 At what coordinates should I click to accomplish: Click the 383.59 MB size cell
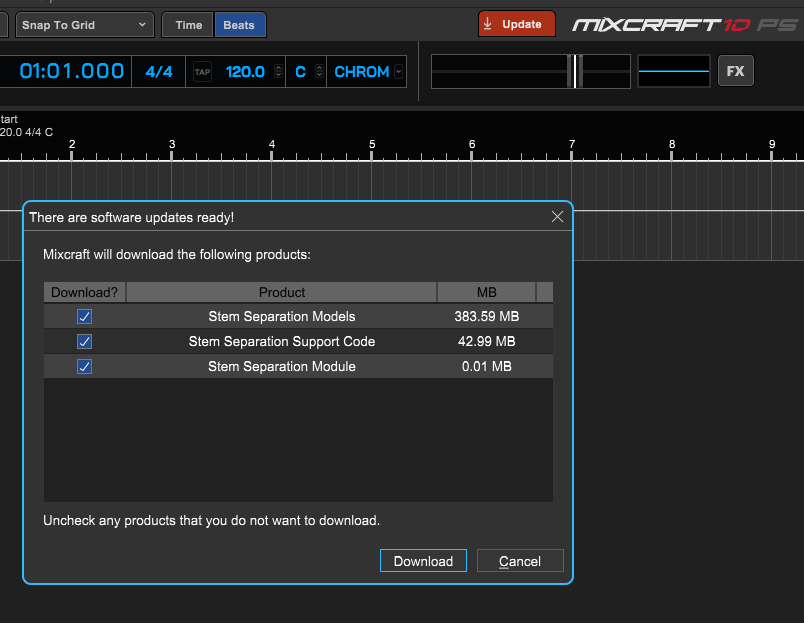487,316
